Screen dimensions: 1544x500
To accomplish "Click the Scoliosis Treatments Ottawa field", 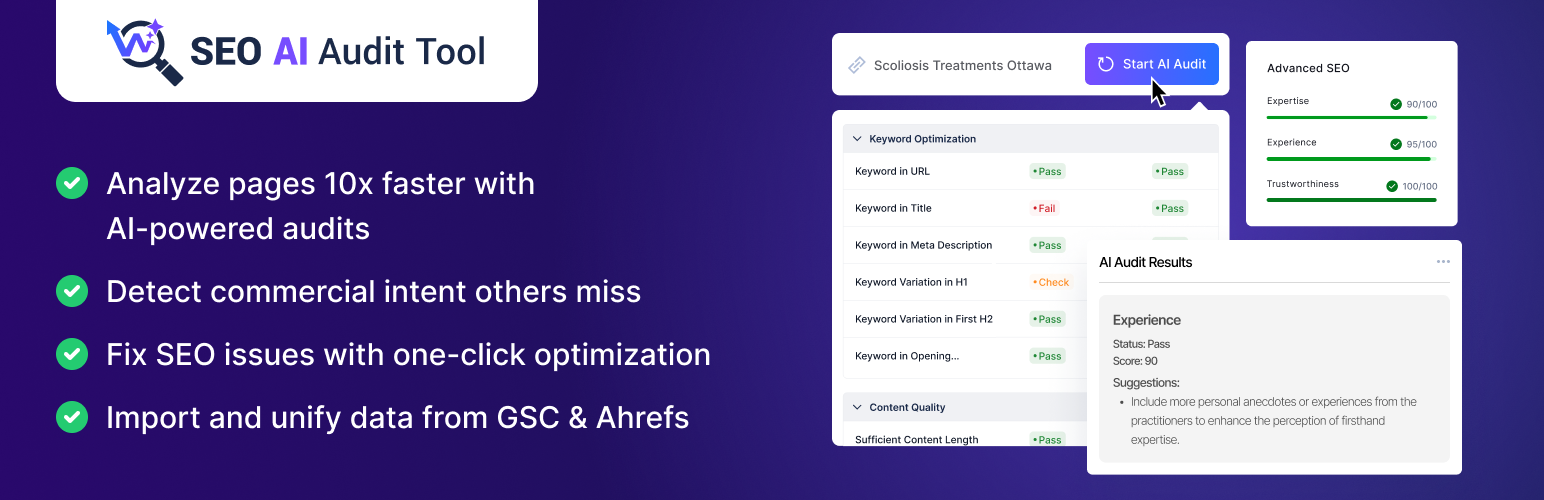I will point(962,65).
